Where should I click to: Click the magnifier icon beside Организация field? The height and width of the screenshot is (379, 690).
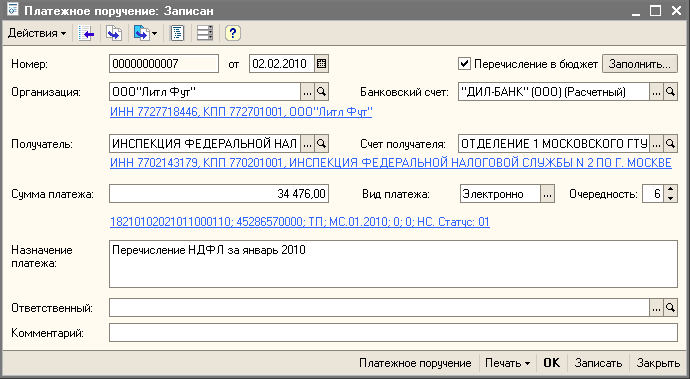click(x=322, y=92)
